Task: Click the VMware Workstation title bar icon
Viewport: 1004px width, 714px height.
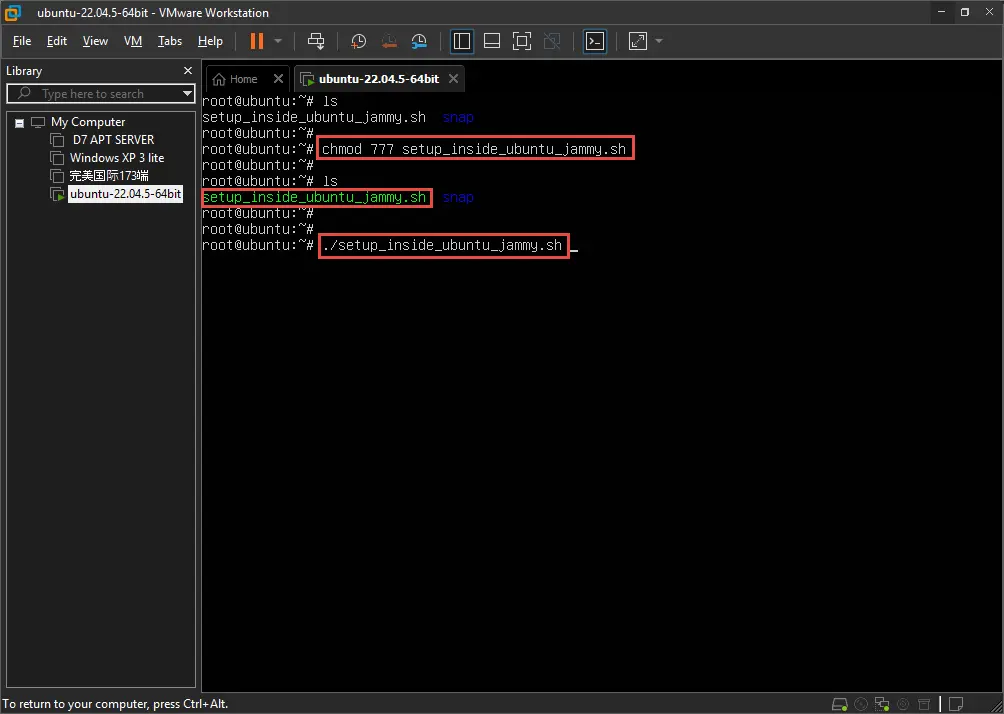Action: point(13,12)
